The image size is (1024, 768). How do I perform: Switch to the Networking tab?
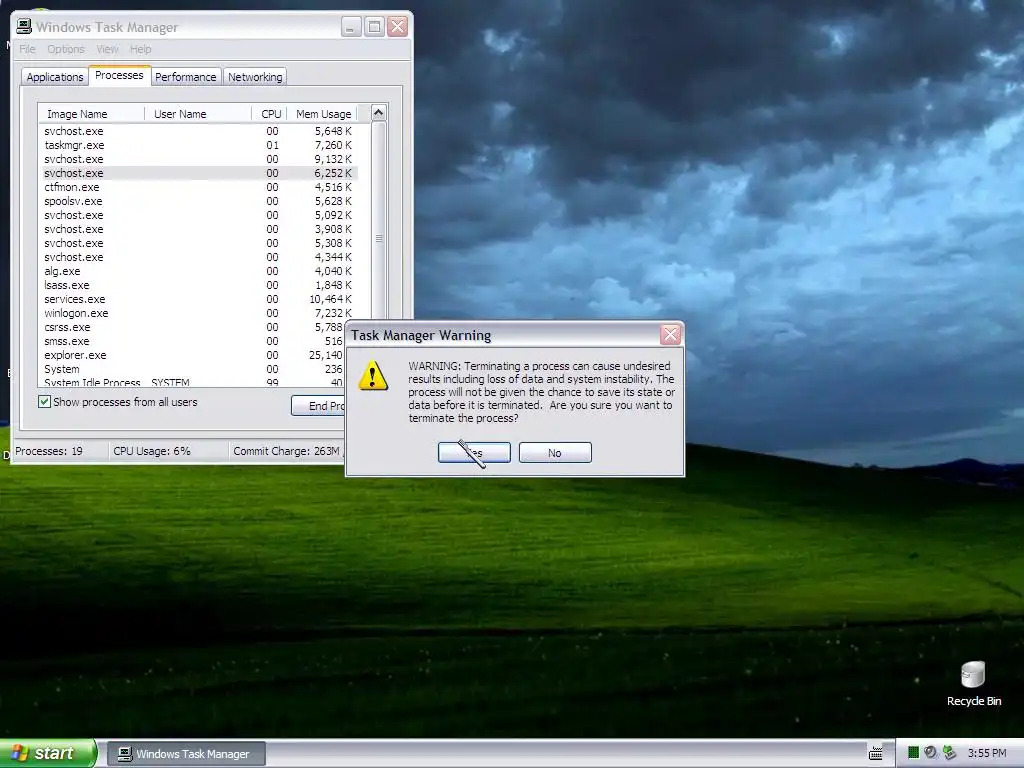(255, 77)
